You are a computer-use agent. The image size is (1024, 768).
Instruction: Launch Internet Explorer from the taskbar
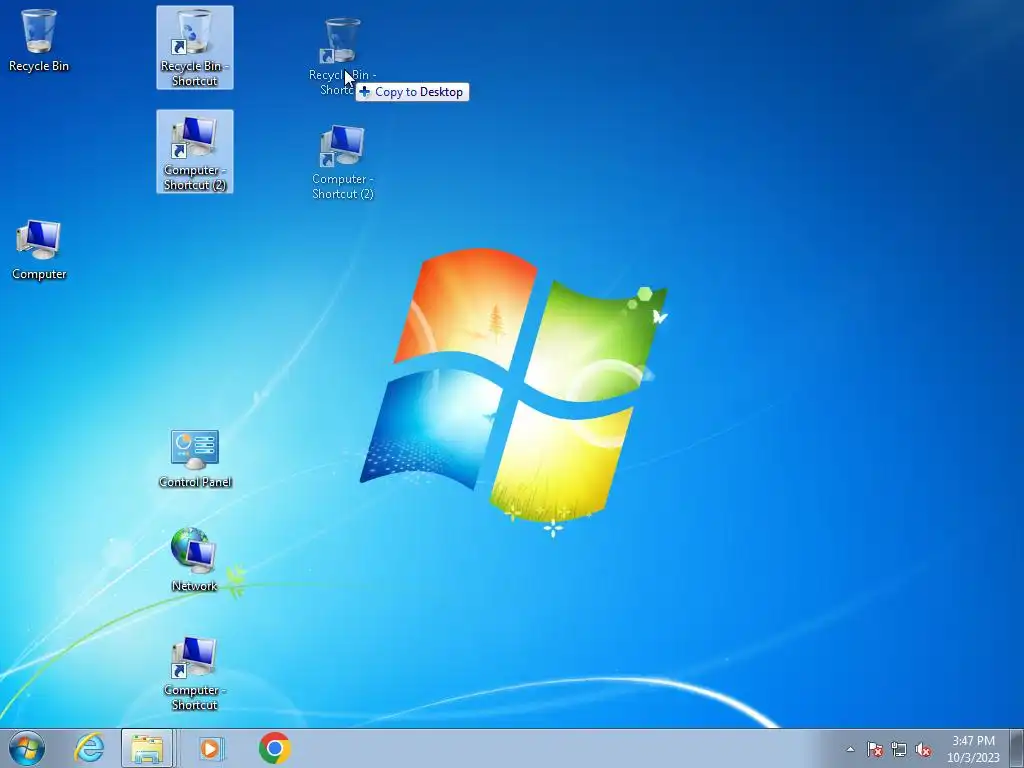89,748
